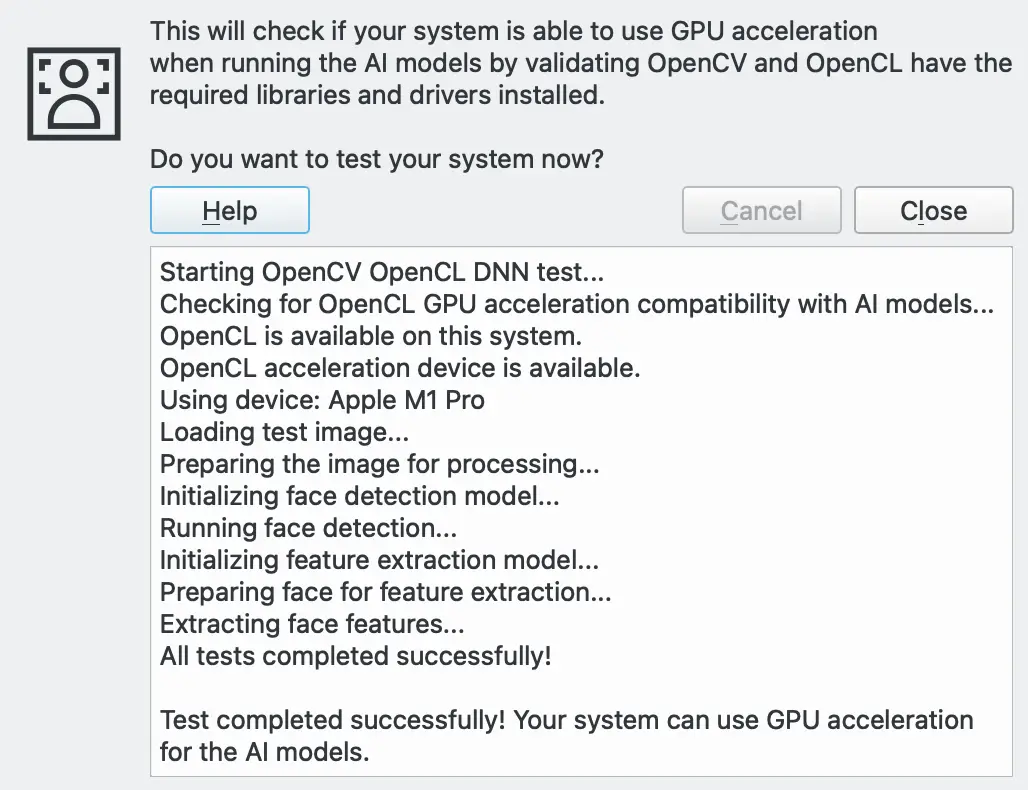Click "OpenCL is available on this system" line
Screen dimensions: 1028x790
pos(371,336)
